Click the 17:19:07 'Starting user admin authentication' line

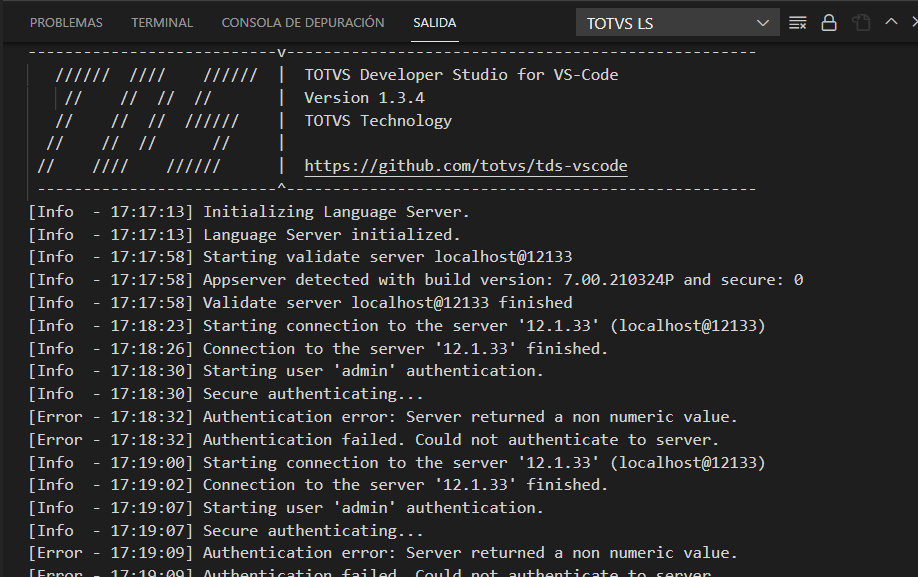(x=286, y=508)
